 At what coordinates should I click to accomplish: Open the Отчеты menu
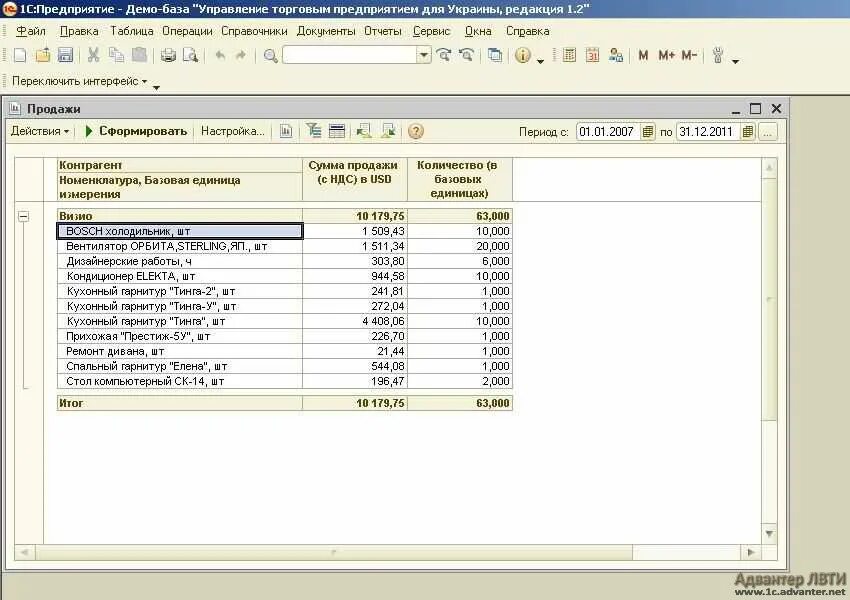tap(383, 31)
